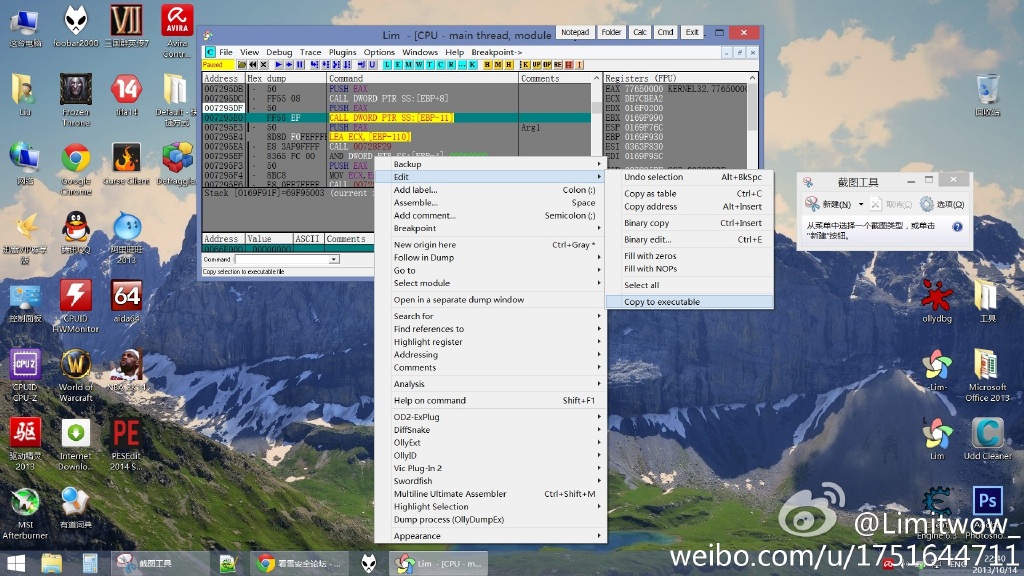Click the red H toolbar icon
The height and width of the screenshot is (576, 1024).
pos(568,65)
